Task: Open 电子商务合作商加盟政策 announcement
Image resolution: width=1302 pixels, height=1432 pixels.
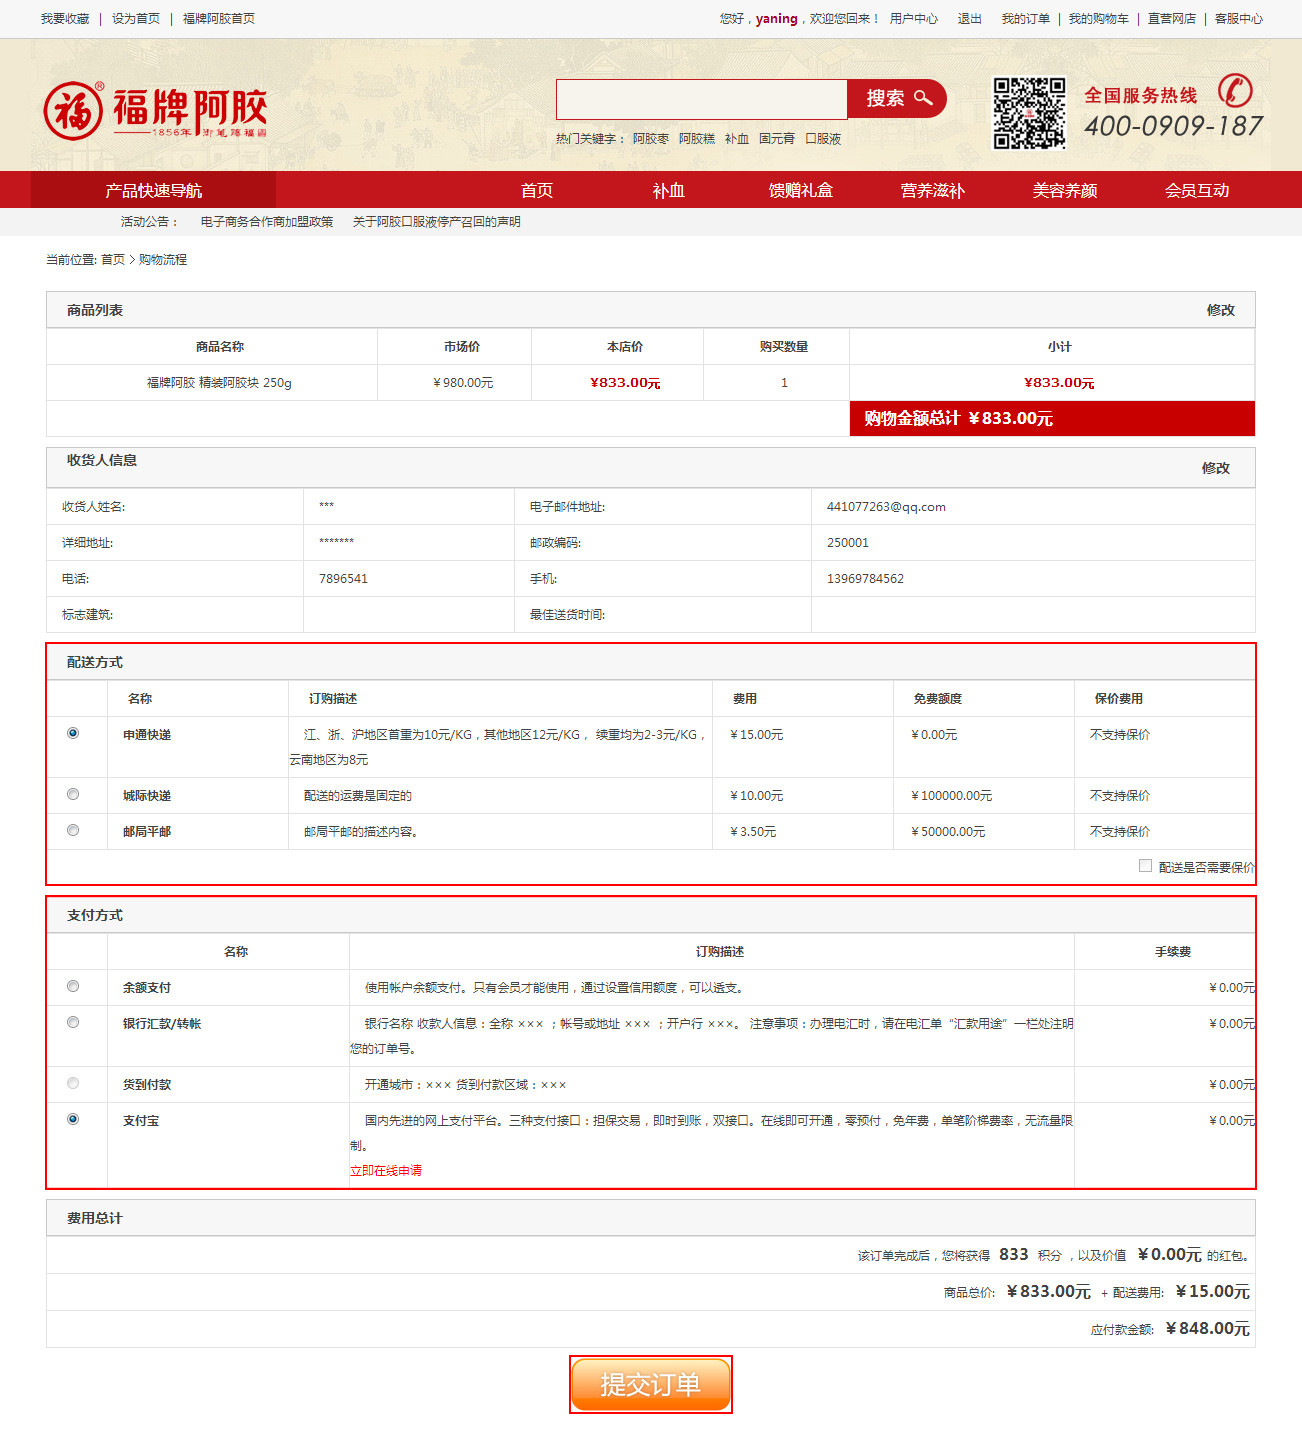Action: [267, 222]
